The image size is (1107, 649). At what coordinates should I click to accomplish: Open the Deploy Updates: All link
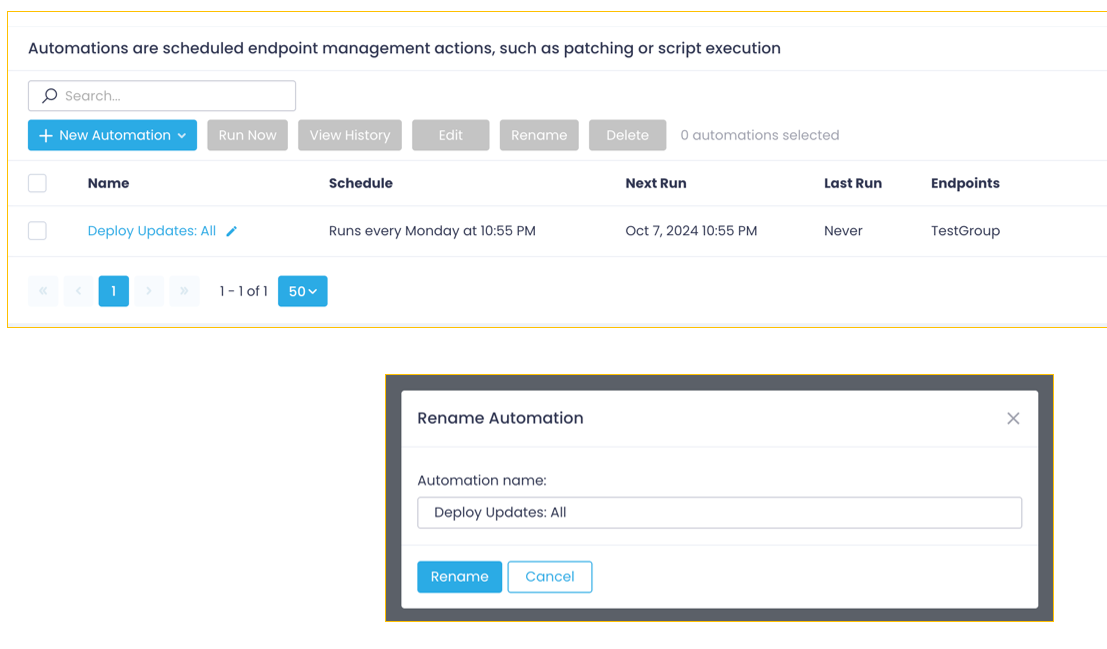tap(151, 231)
